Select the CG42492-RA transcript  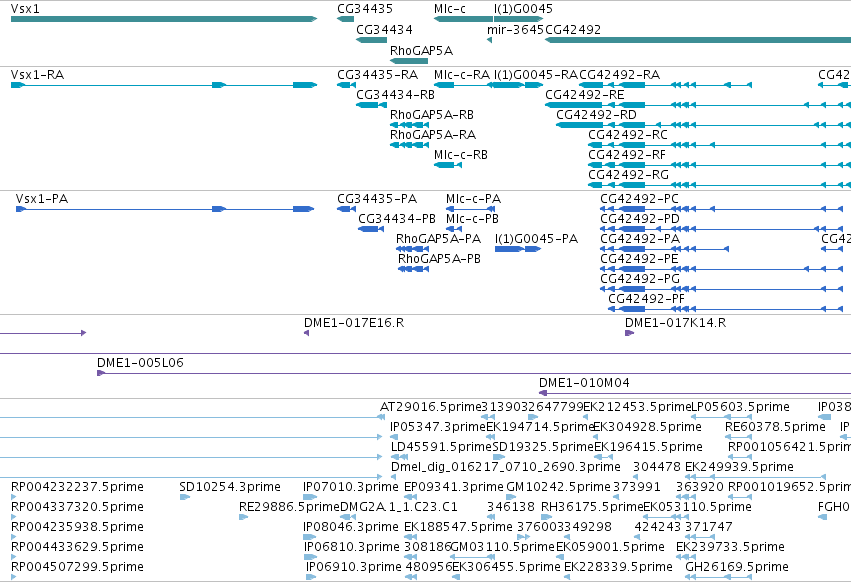click(x=665, y=85)
